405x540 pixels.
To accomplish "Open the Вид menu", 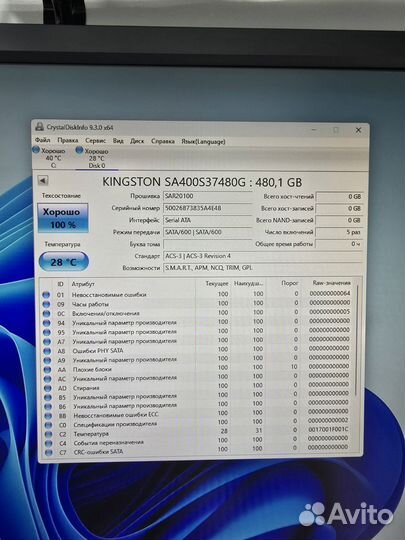I will [118, 141].
